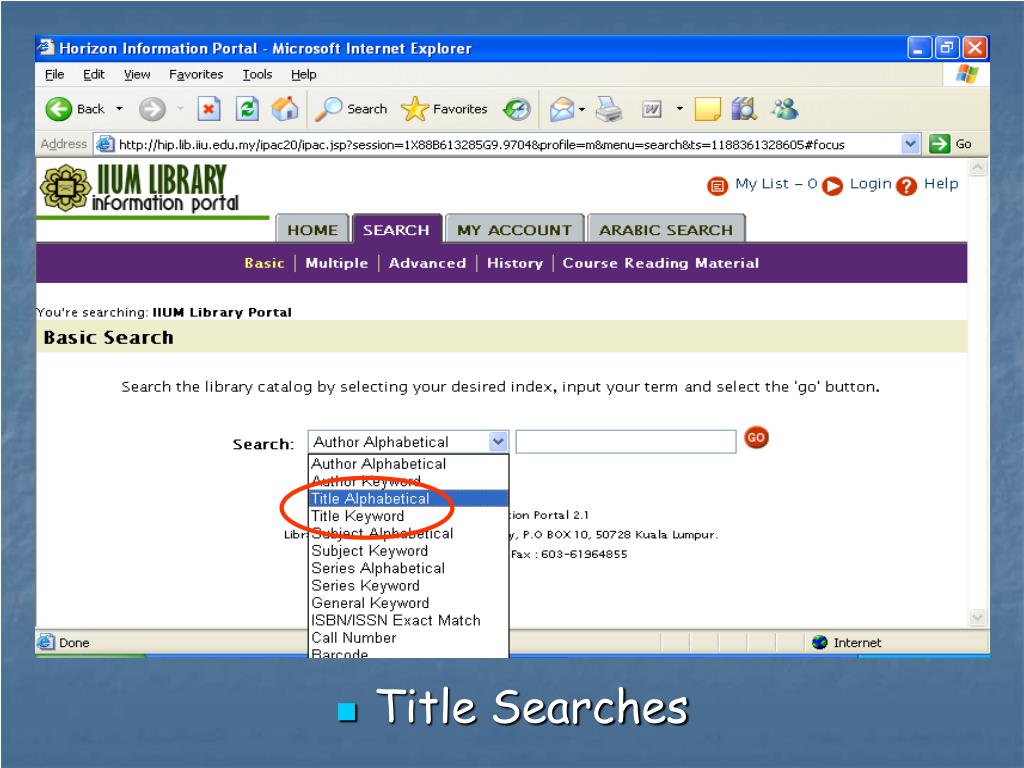Click the yellow note Discuss icon
Viewport: 1024px width, 768px height.
point(707,109)
